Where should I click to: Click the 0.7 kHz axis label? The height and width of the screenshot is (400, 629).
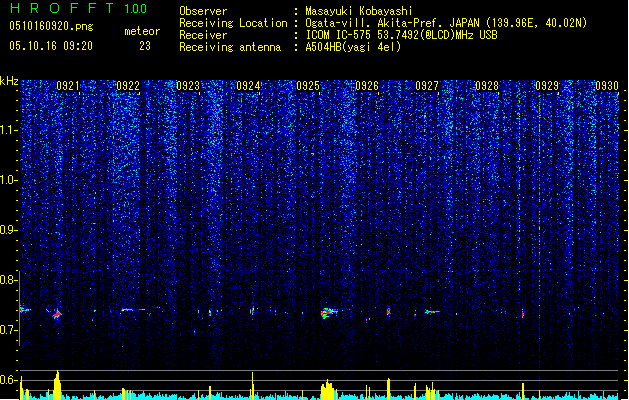[x=8, y=330]
